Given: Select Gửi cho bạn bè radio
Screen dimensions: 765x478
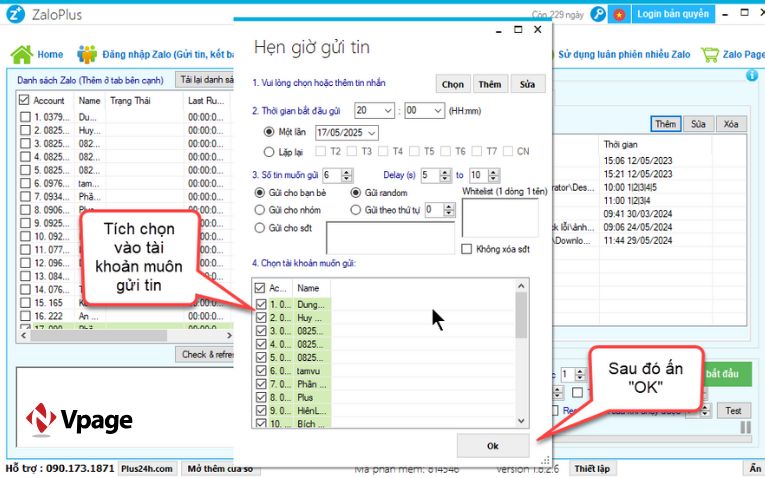Looking at the screenshot, I should click(260, 193).
